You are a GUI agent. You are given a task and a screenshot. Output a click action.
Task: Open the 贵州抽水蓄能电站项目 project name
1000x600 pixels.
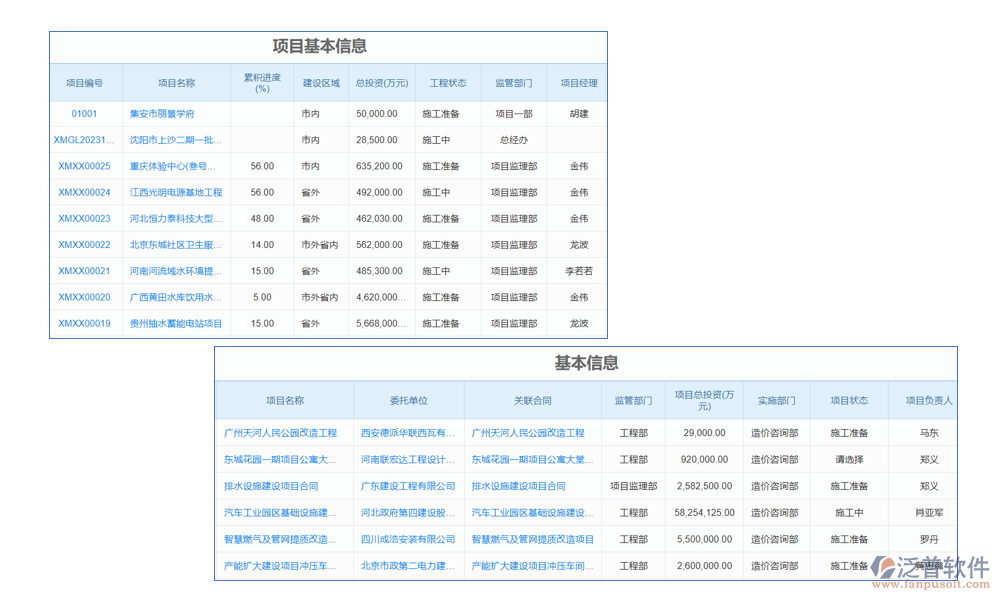click(x=176, y=322)
